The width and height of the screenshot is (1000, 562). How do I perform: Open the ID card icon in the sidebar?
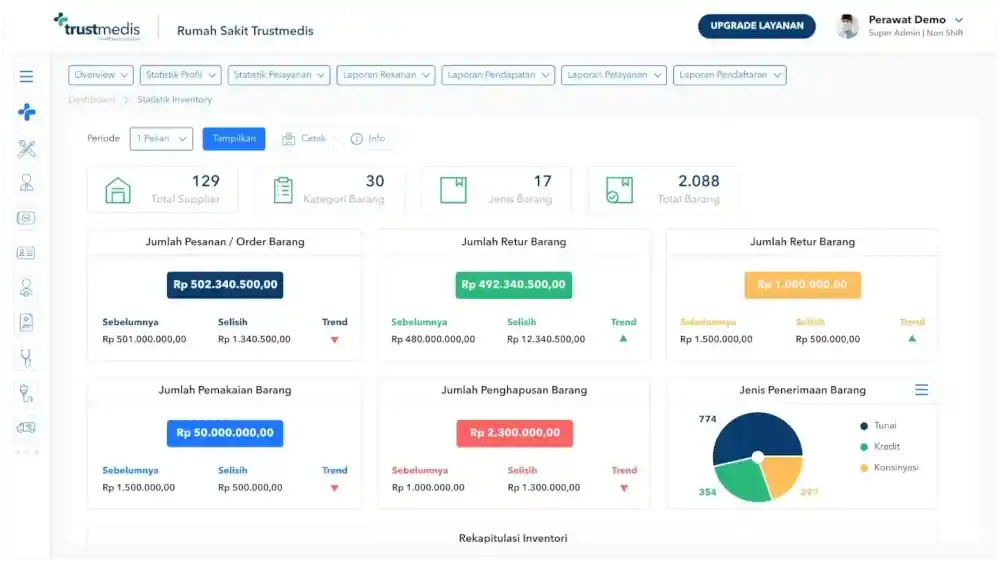(x=27, y=253)
